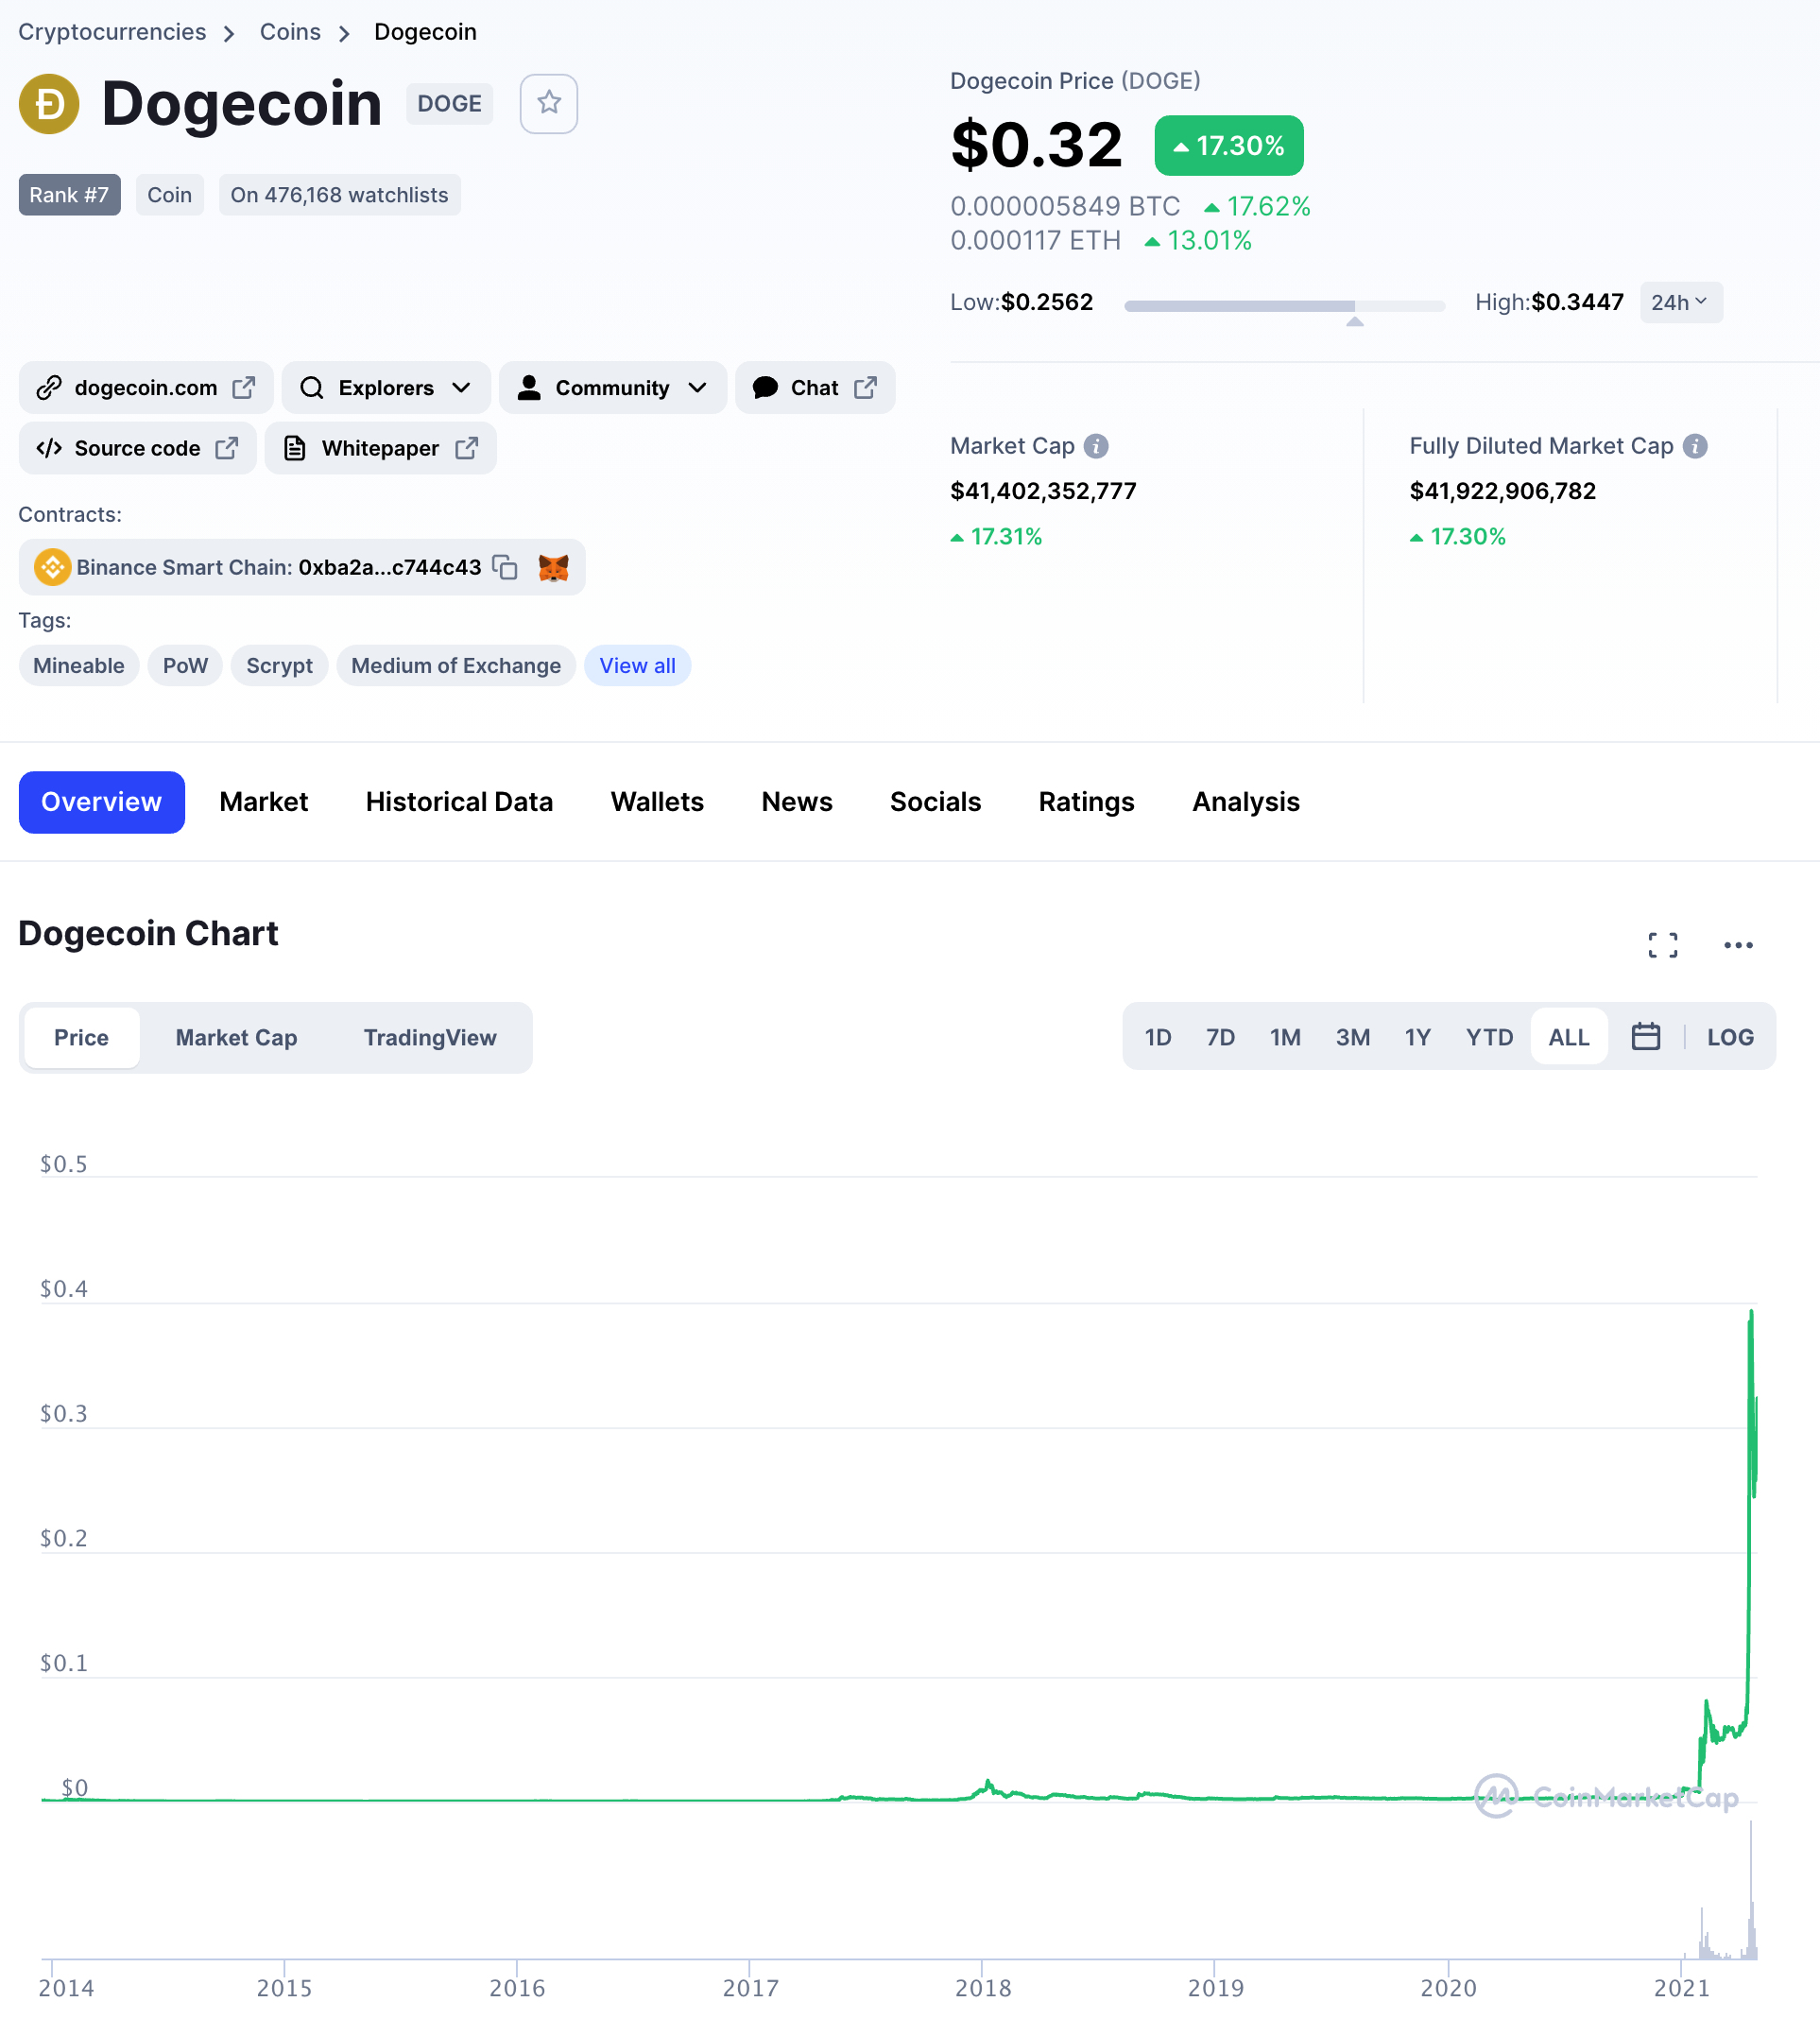
Task: Open the Market tab
Action: (x=263, y=802)
